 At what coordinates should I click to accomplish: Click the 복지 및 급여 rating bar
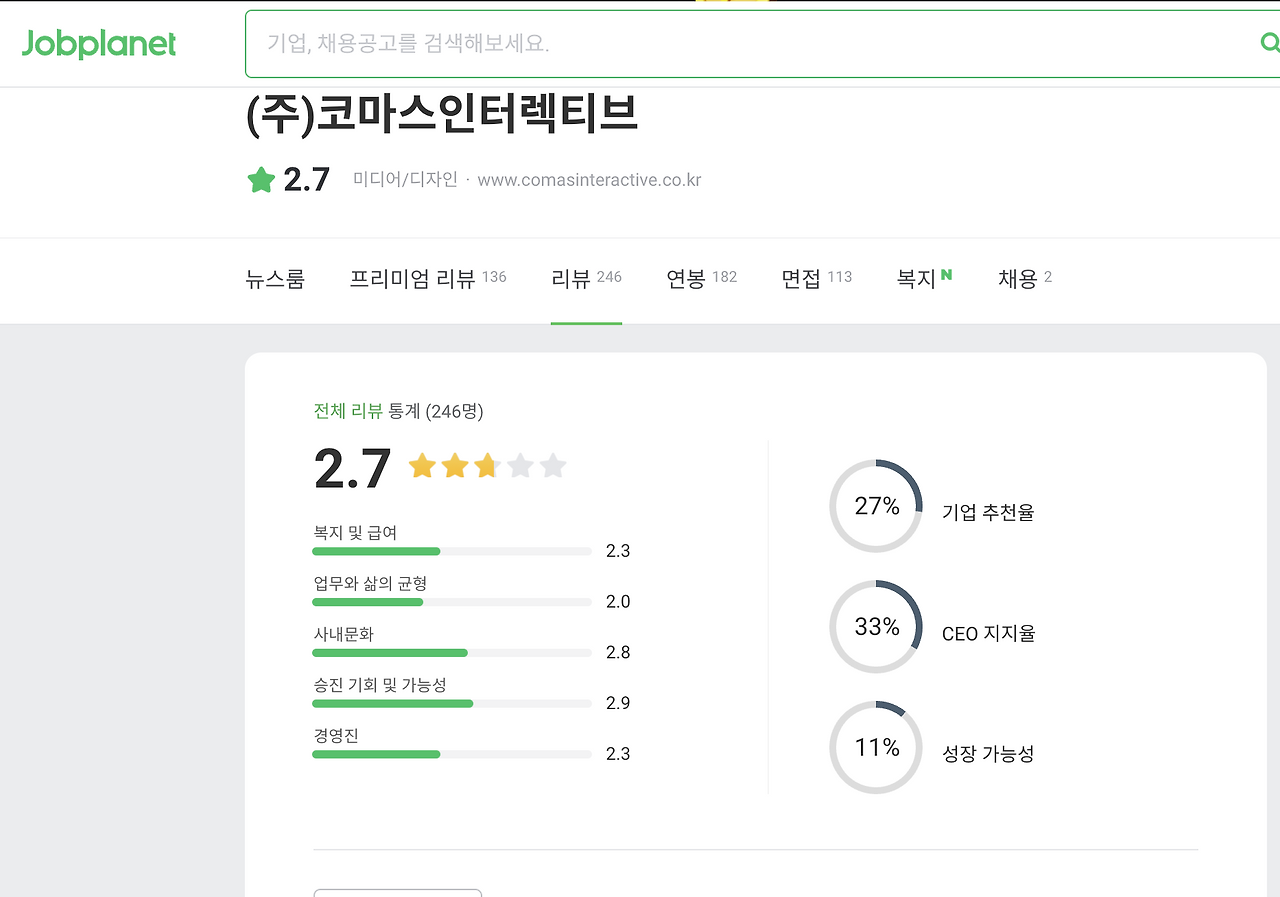tap(452, 551)
